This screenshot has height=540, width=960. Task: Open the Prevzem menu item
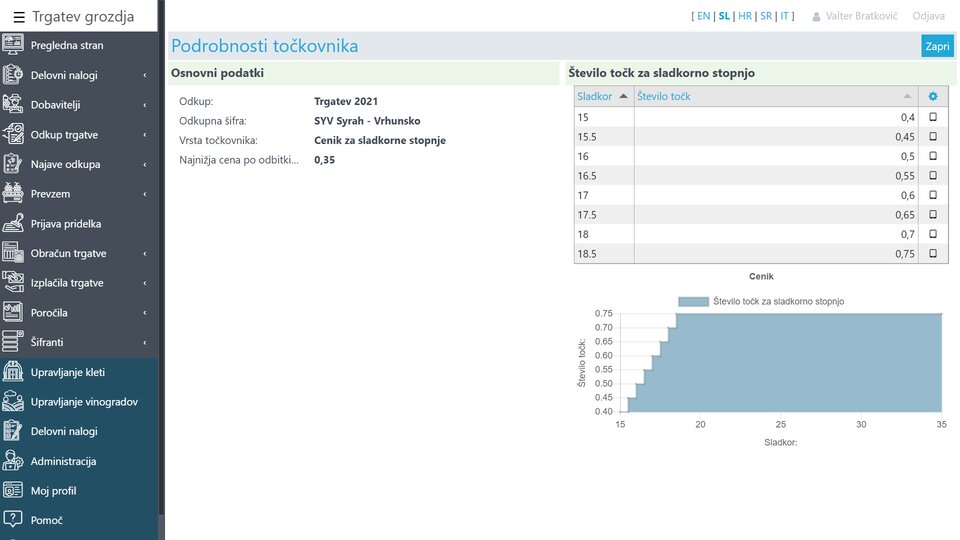pyautogui.click(x=51, y=194)
